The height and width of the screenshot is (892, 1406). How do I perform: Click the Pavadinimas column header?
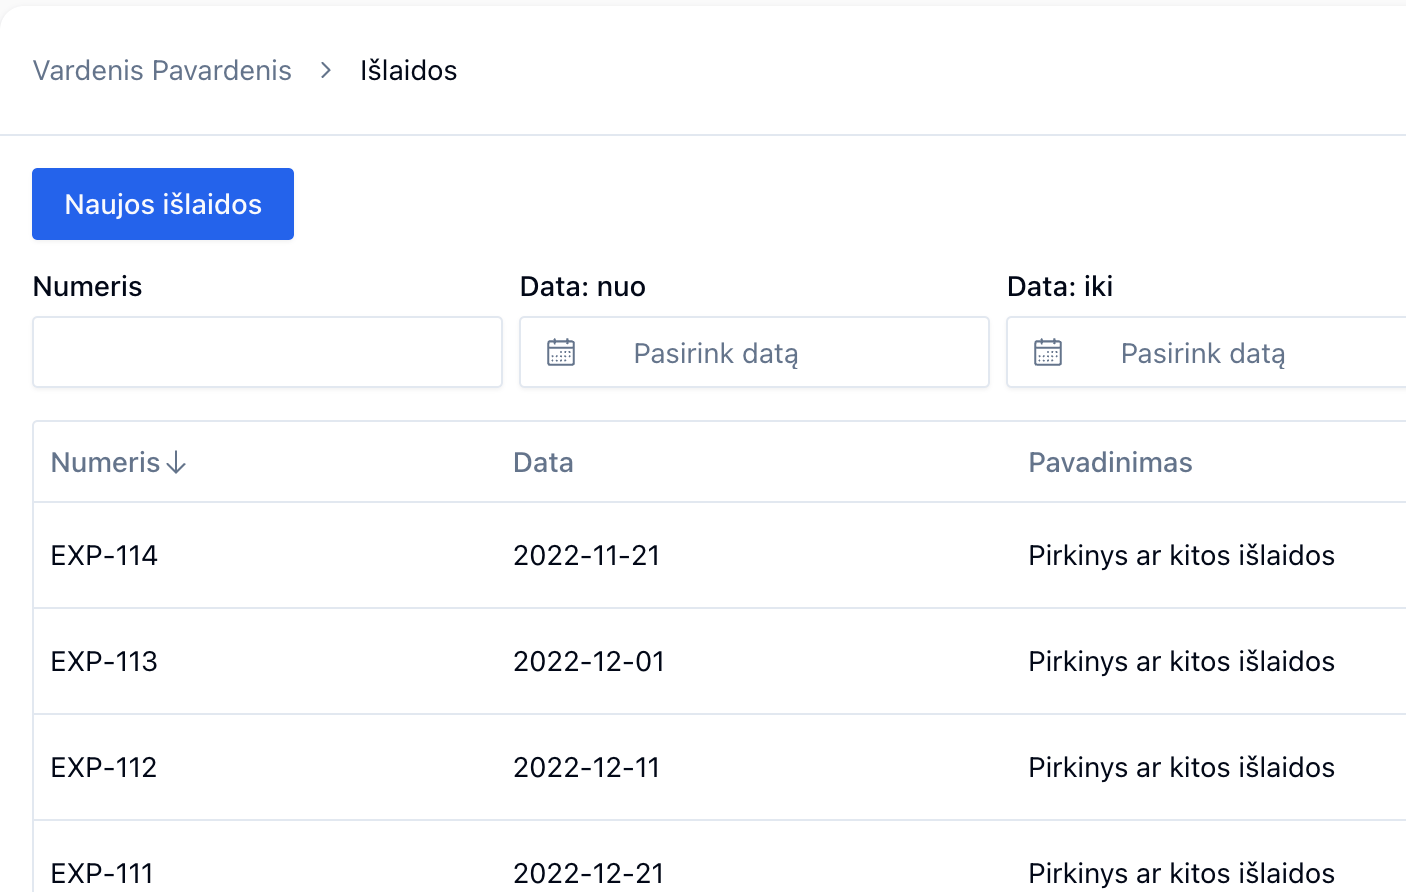[x=1110, y=462]
